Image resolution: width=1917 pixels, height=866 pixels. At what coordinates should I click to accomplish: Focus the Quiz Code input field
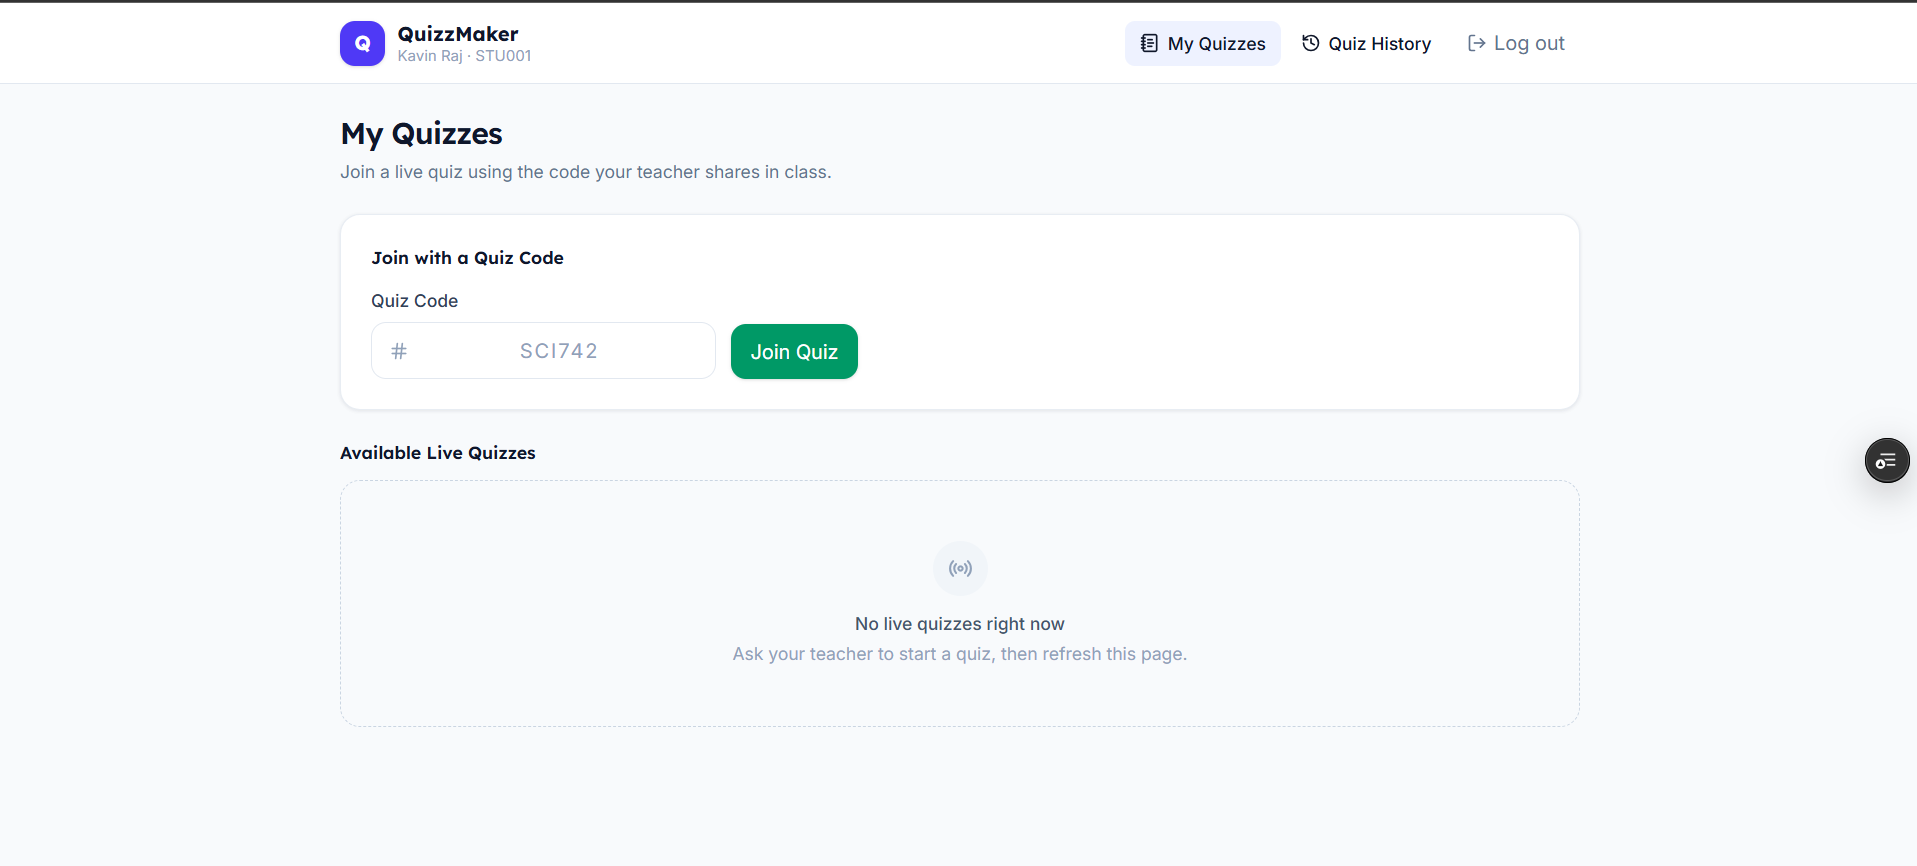pyautogui.click(x=543, y=351)
